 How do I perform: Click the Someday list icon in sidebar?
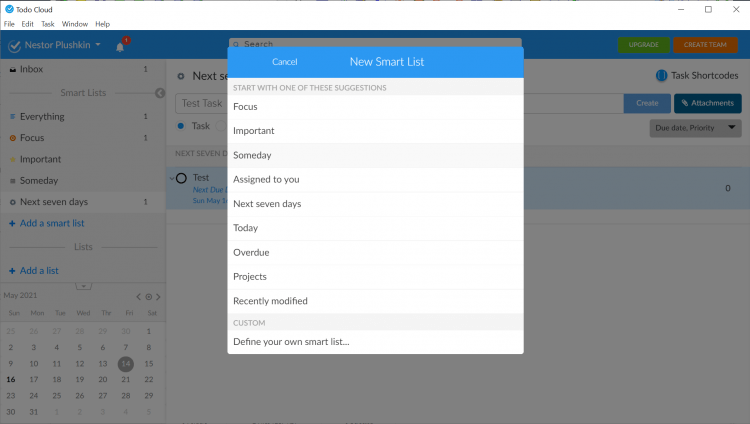13,181
